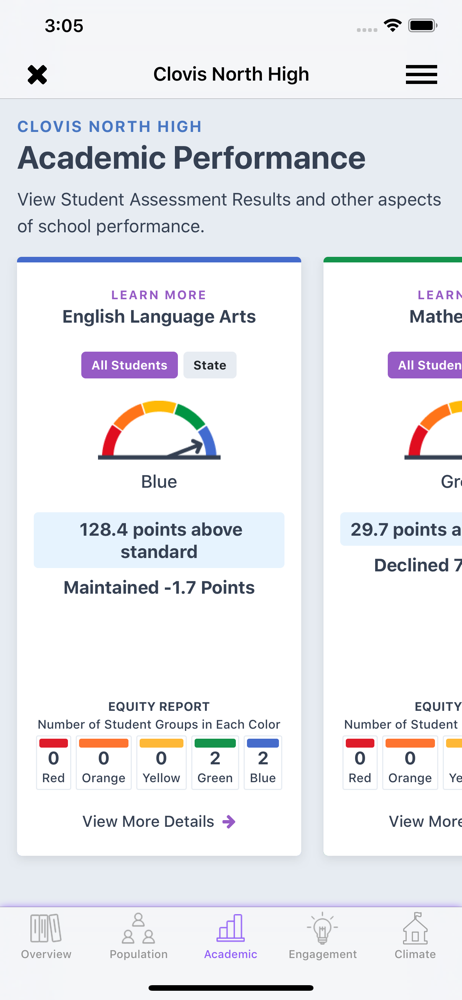Go to the Population tab
The width and height of the screenshot is (462, 1000).
click(x=138, y=937)
